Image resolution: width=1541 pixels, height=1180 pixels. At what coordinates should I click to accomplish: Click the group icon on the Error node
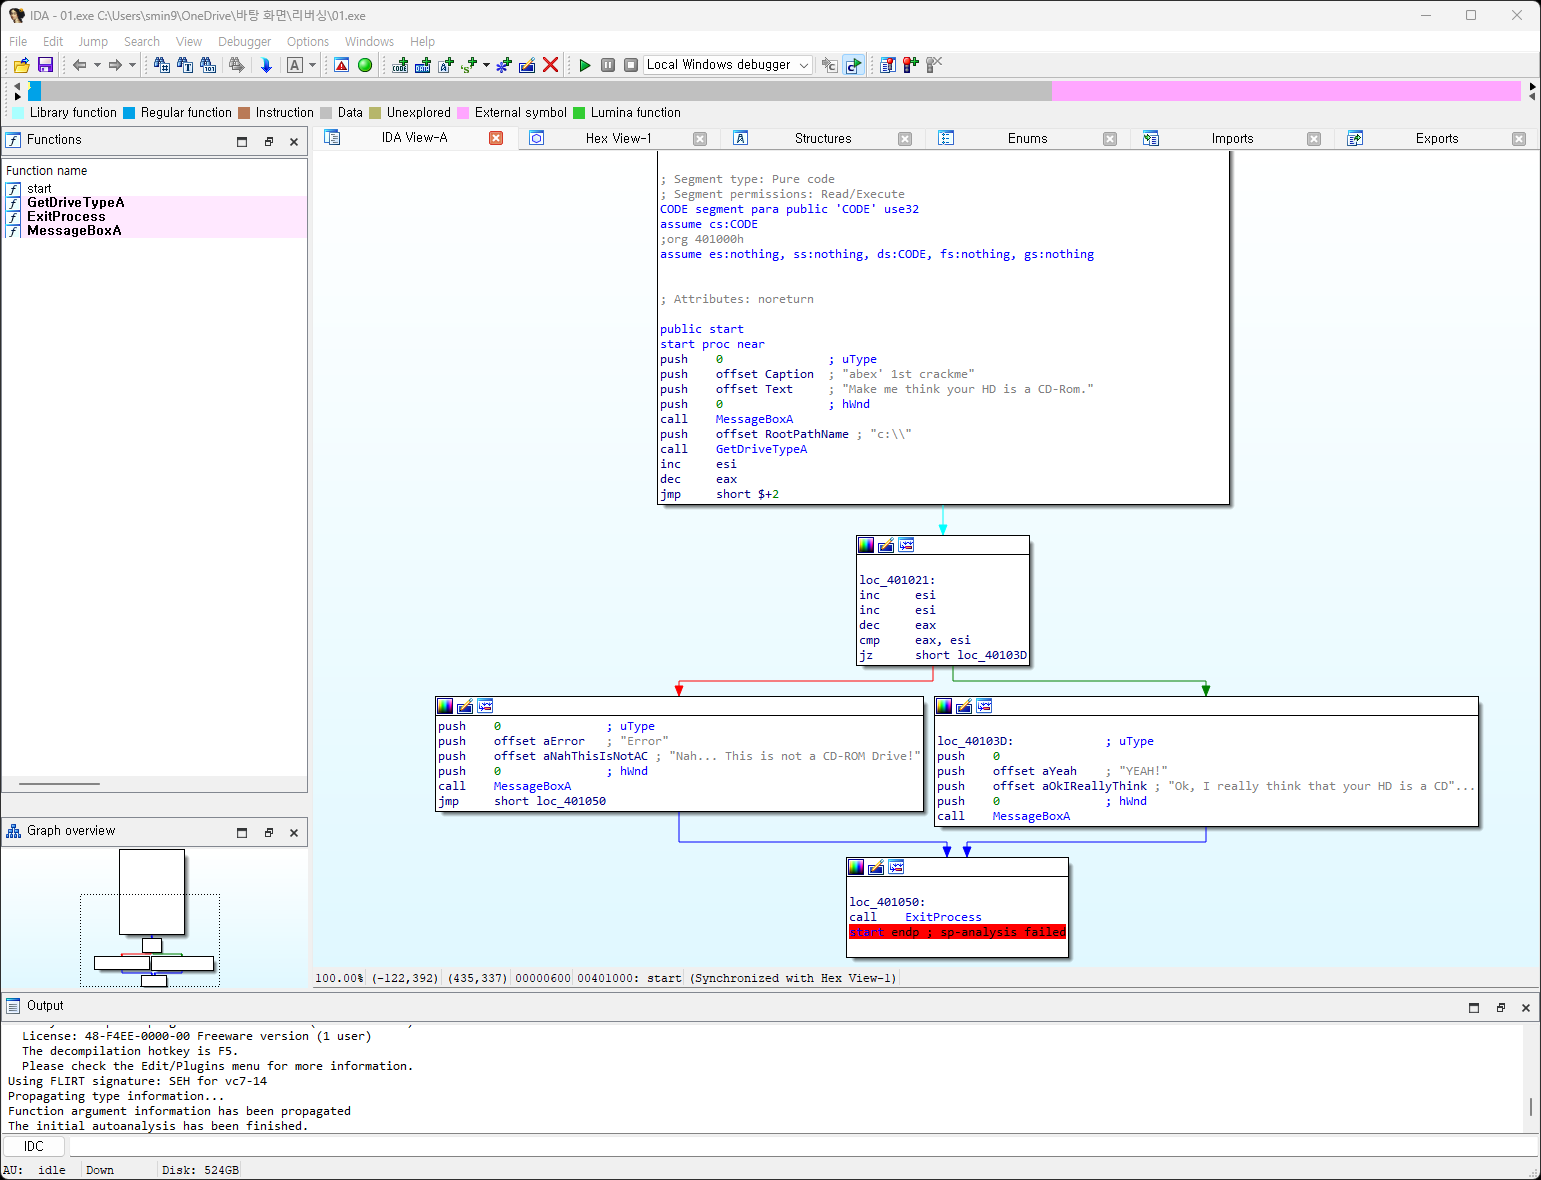(x=485, y=706)
